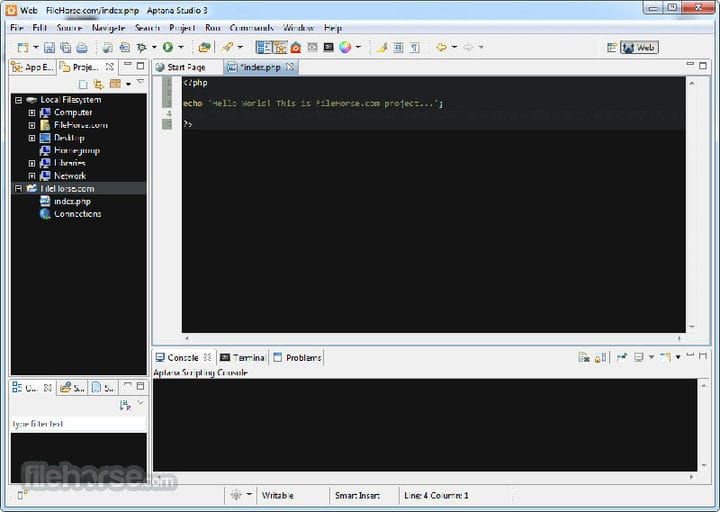The image size is (720, 512).
Task: Maximize the editor area with square icon
Action: [x=703, y=66]
